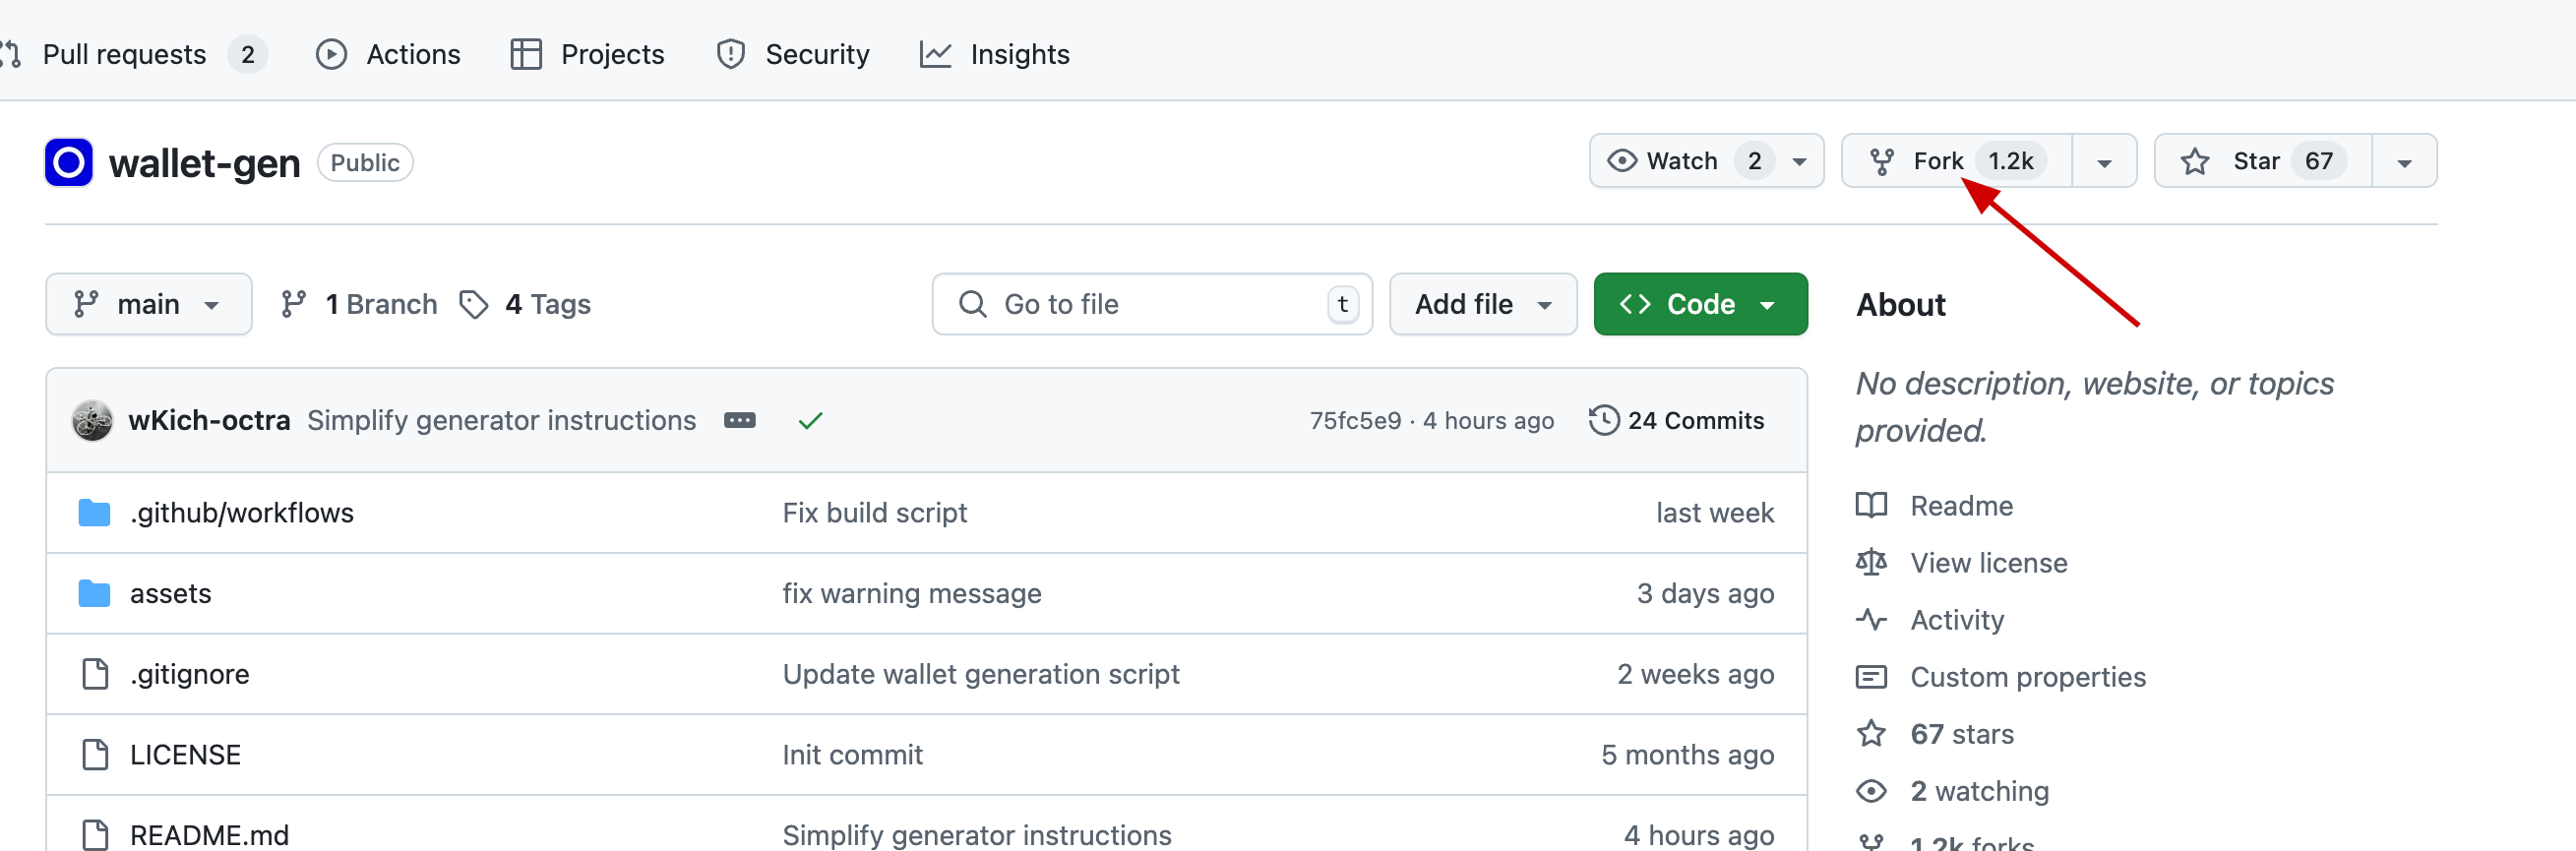Image resolution: width=2576 pixels, height=851 pixels.
Task: Open the main branch selector
Action: 148,304
